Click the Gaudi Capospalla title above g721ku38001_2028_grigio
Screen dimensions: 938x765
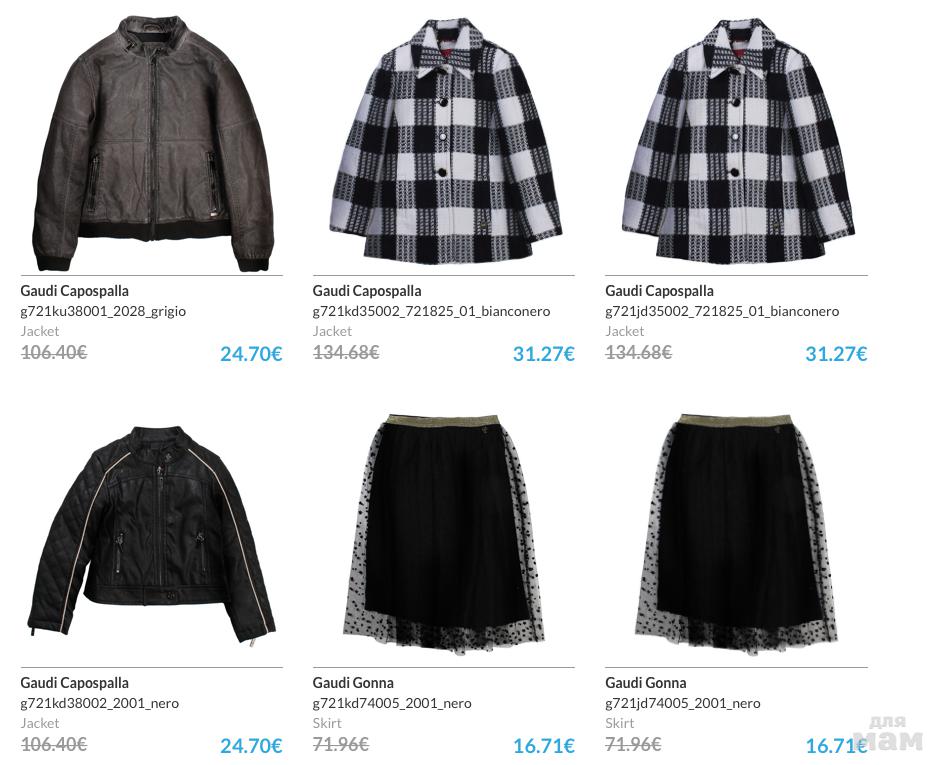[x=74, y=291]
